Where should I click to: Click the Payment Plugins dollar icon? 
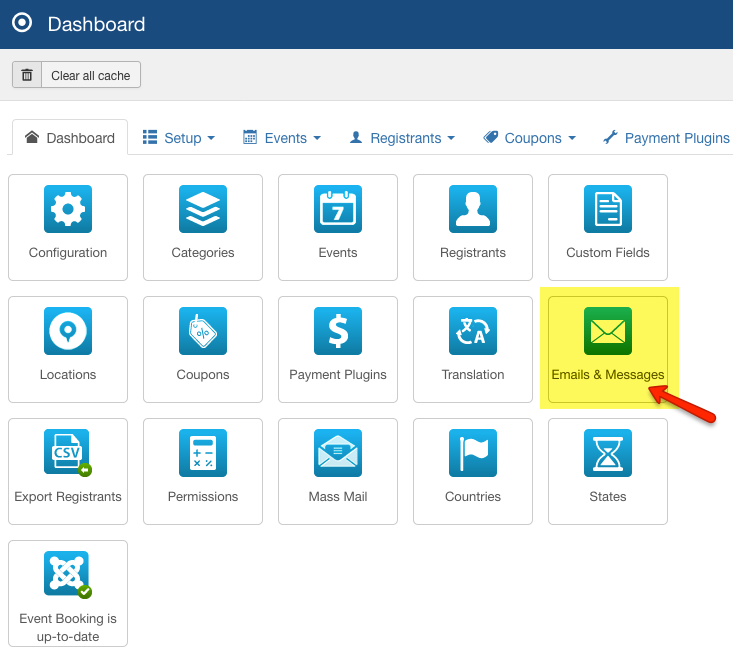click(x=338, y=331)
